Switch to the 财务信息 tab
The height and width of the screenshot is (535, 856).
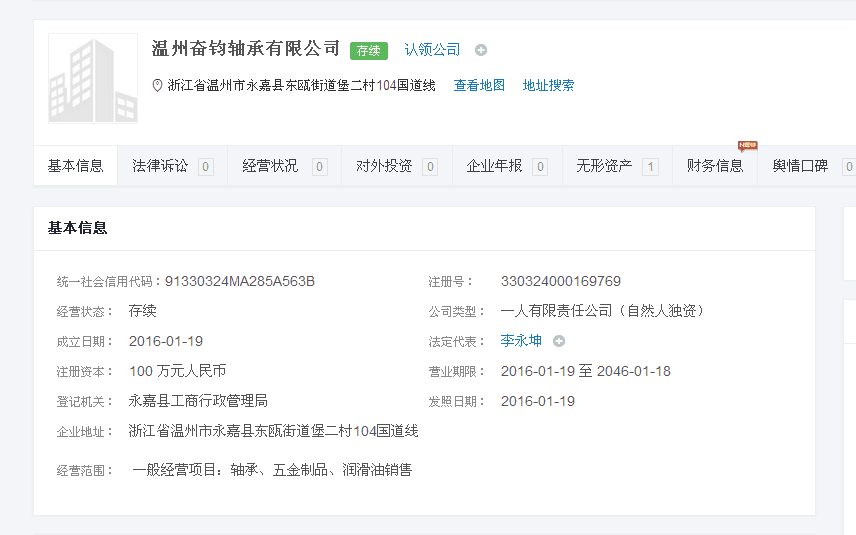tap(715, 166)
